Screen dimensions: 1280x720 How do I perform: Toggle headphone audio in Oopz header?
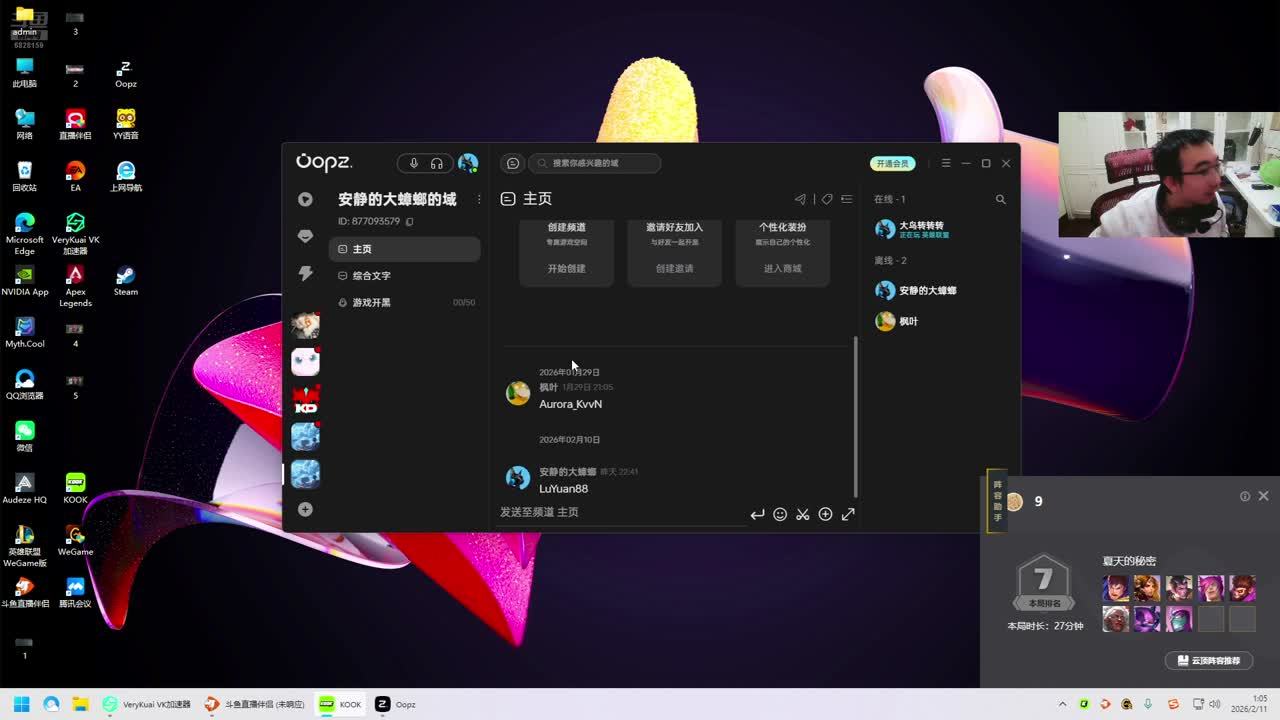click(x=437, y=163)
